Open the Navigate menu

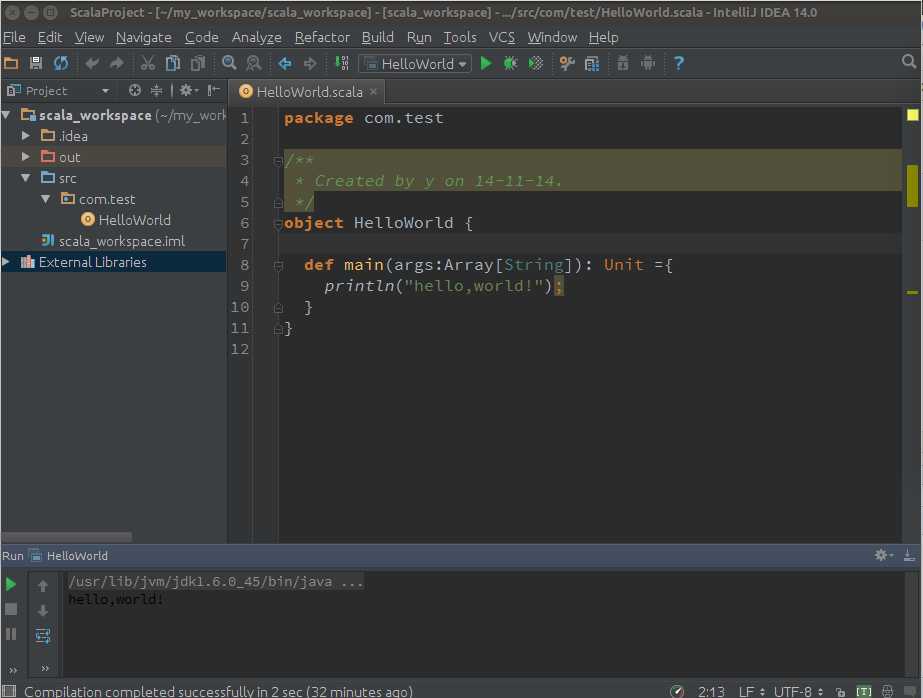[144, 37]
